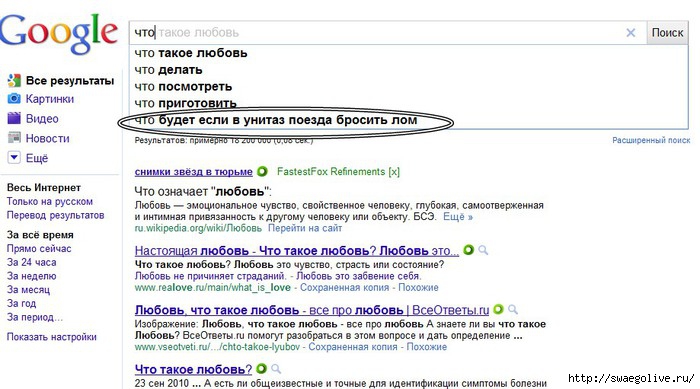Filter results За месяц
700x389 pixels.
coord(28,290)
